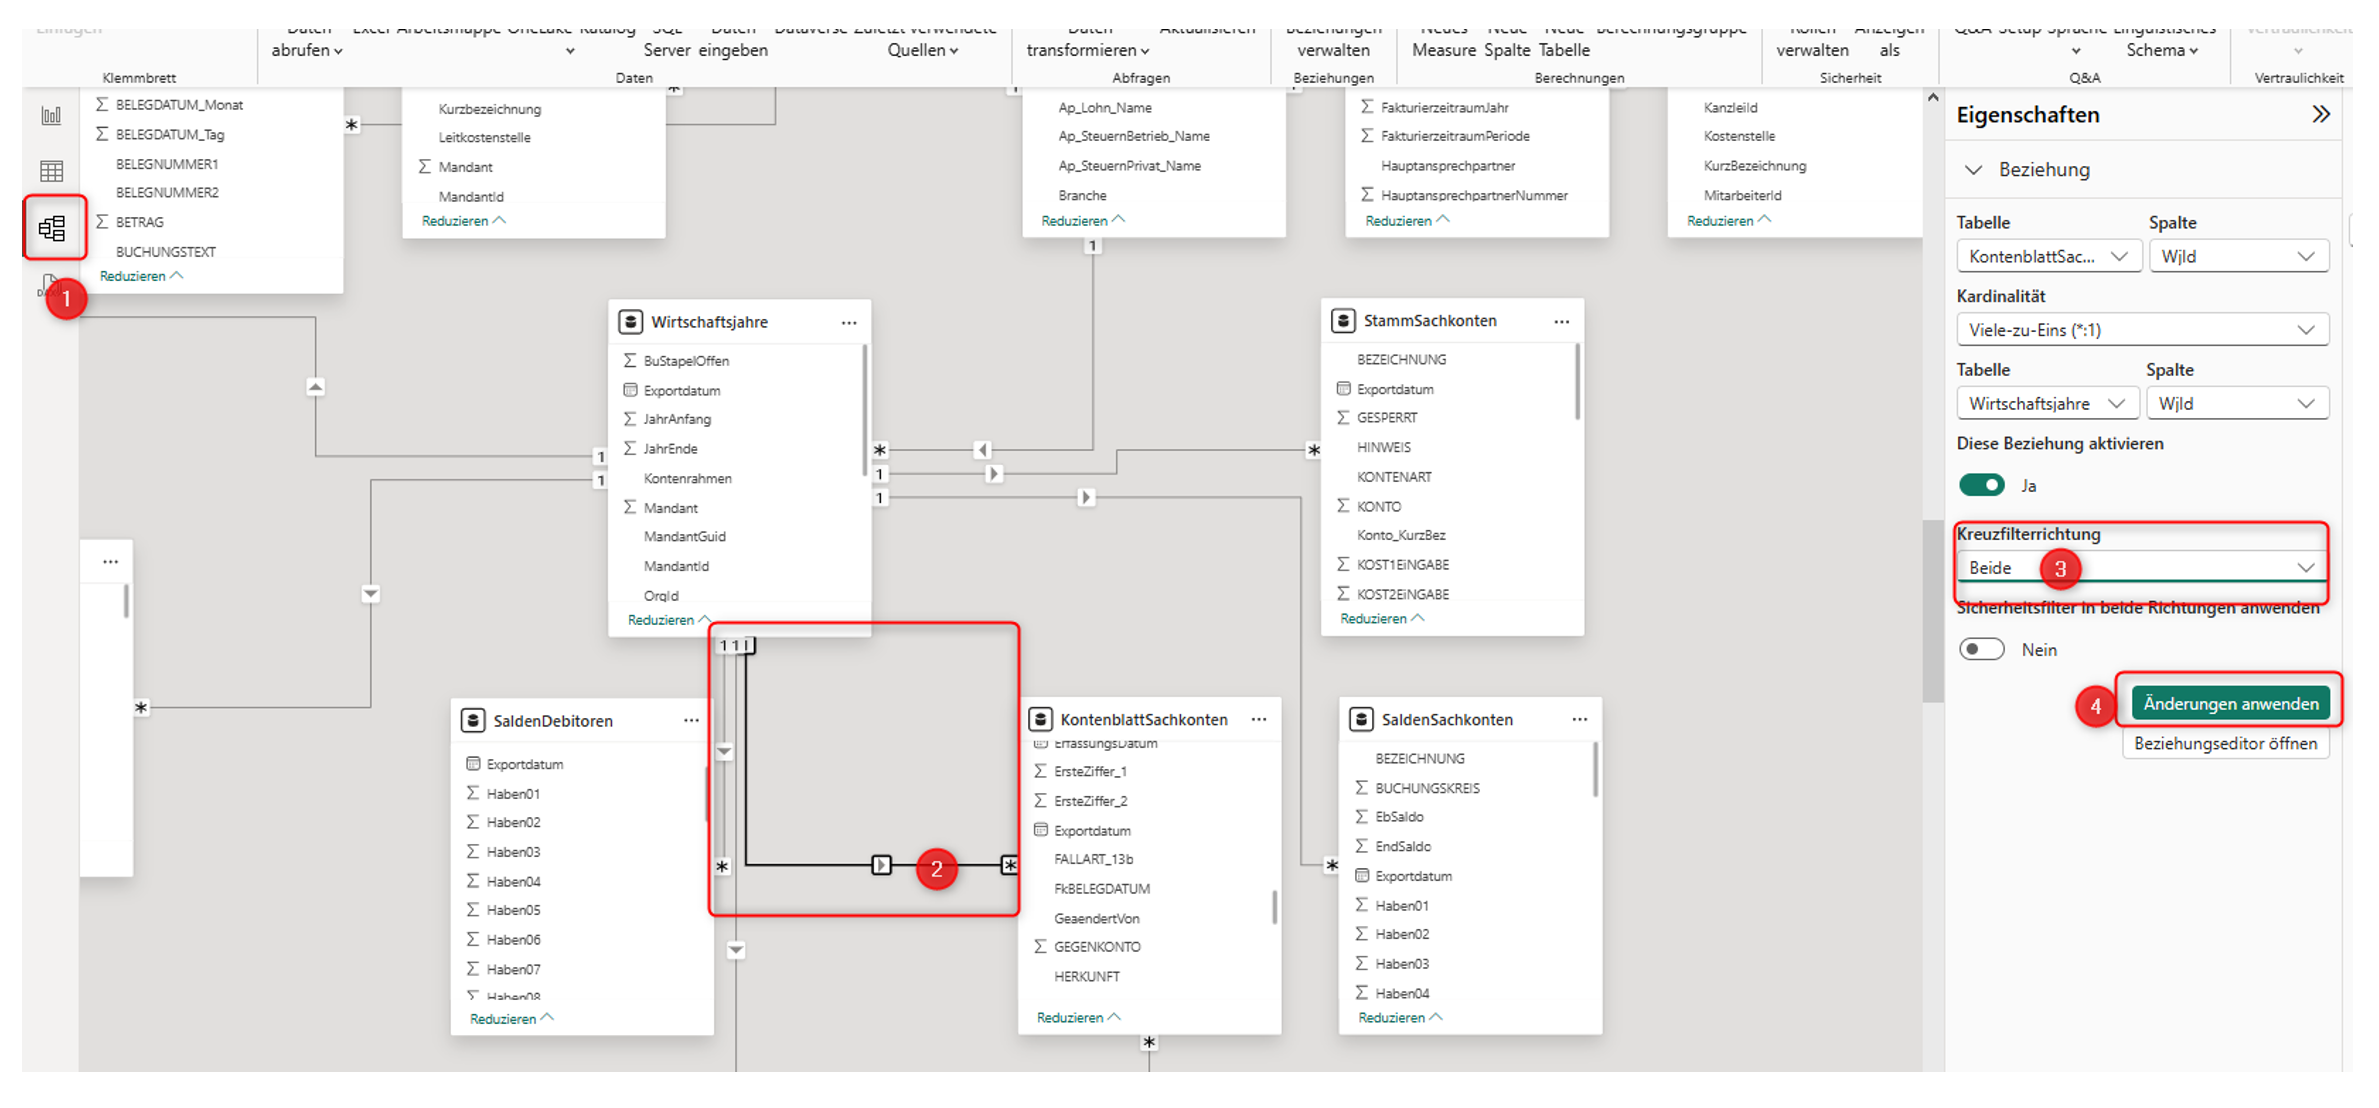Open options of the collapsed left table
Screen dimensions: 2379x1108
(x=110, y=562)
